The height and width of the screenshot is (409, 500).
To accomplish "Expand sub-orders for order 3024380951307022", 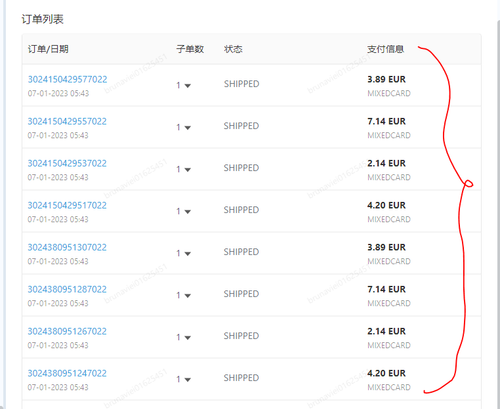I will click(188, 254).
